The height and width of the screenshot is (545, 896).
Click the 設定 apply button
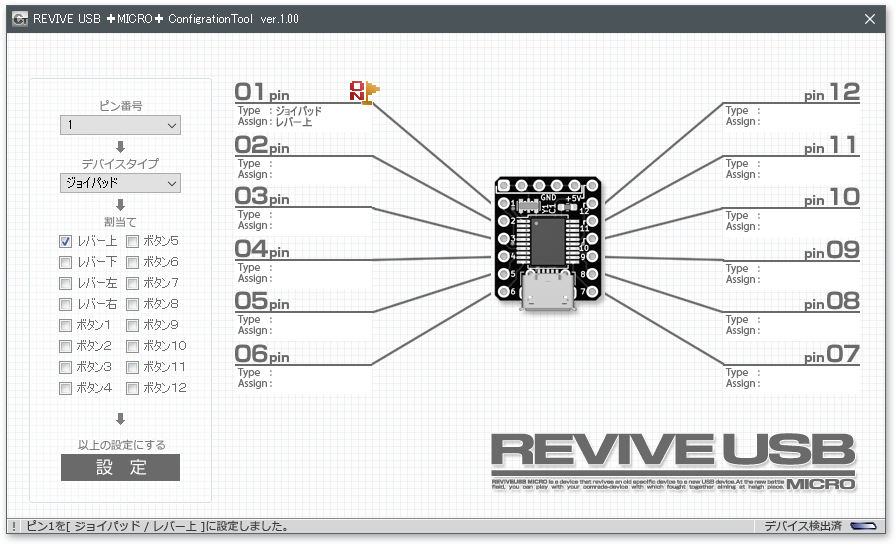[x=121, y=467]
